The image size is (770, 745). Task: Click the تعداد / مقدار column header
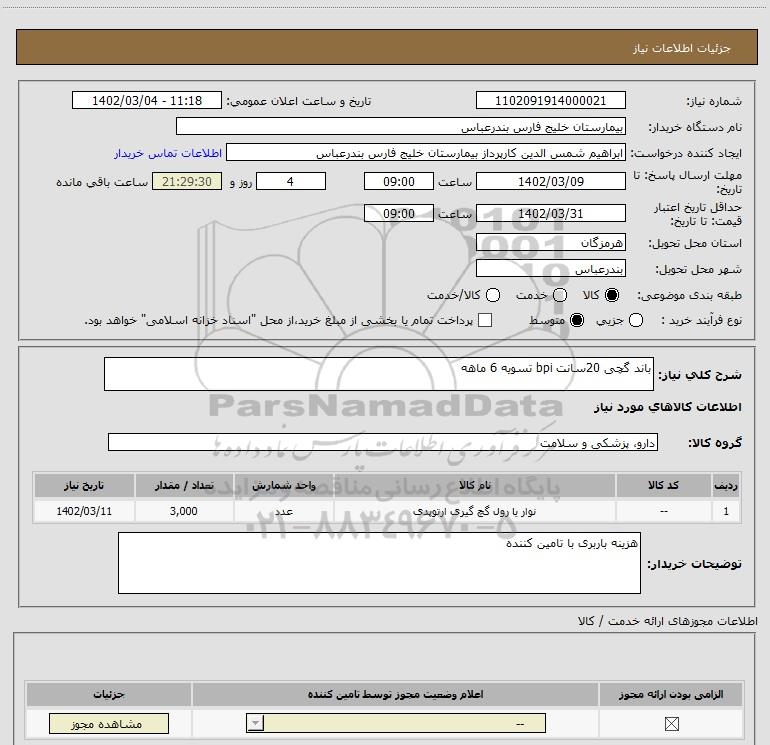(x=184, y=485)
